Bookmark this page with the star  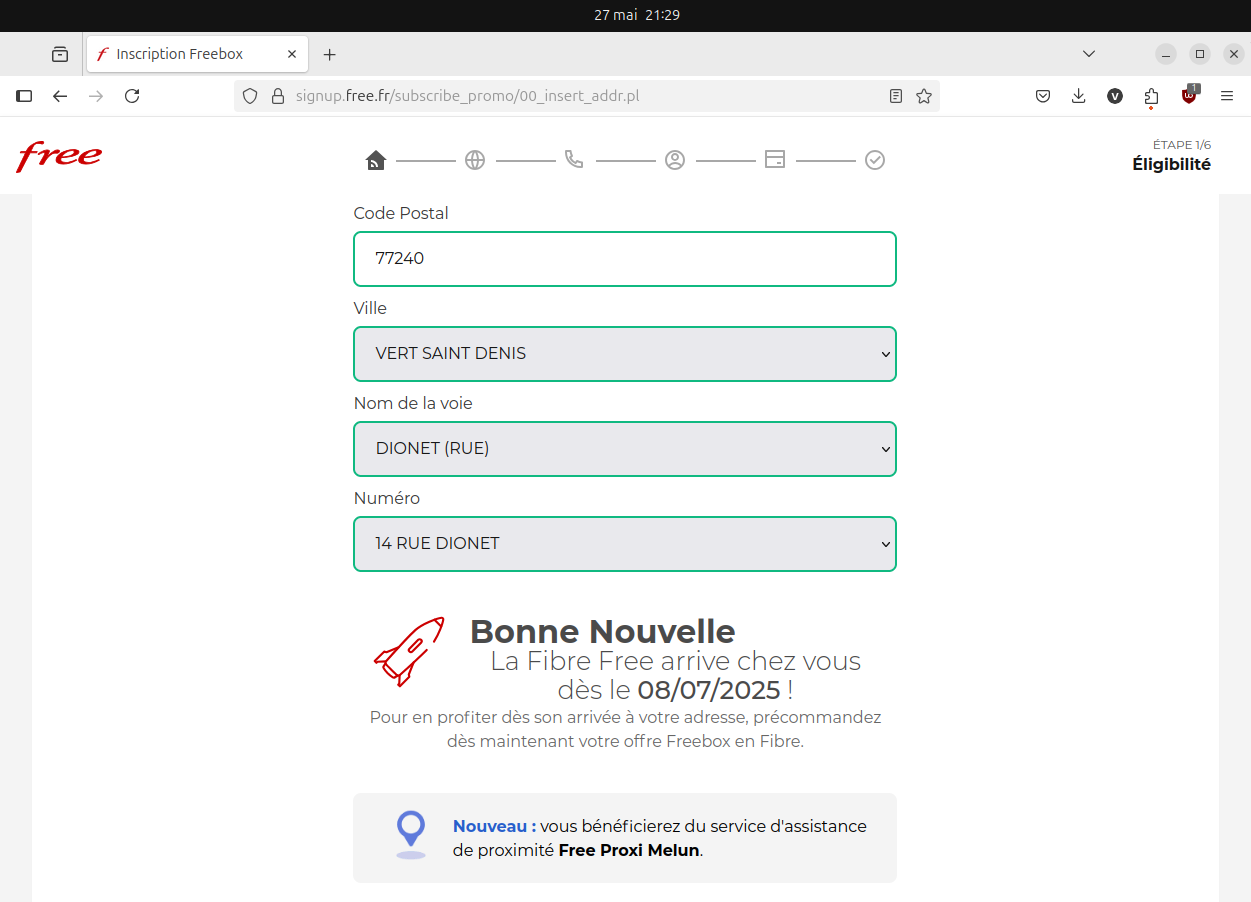pos(924,96)
